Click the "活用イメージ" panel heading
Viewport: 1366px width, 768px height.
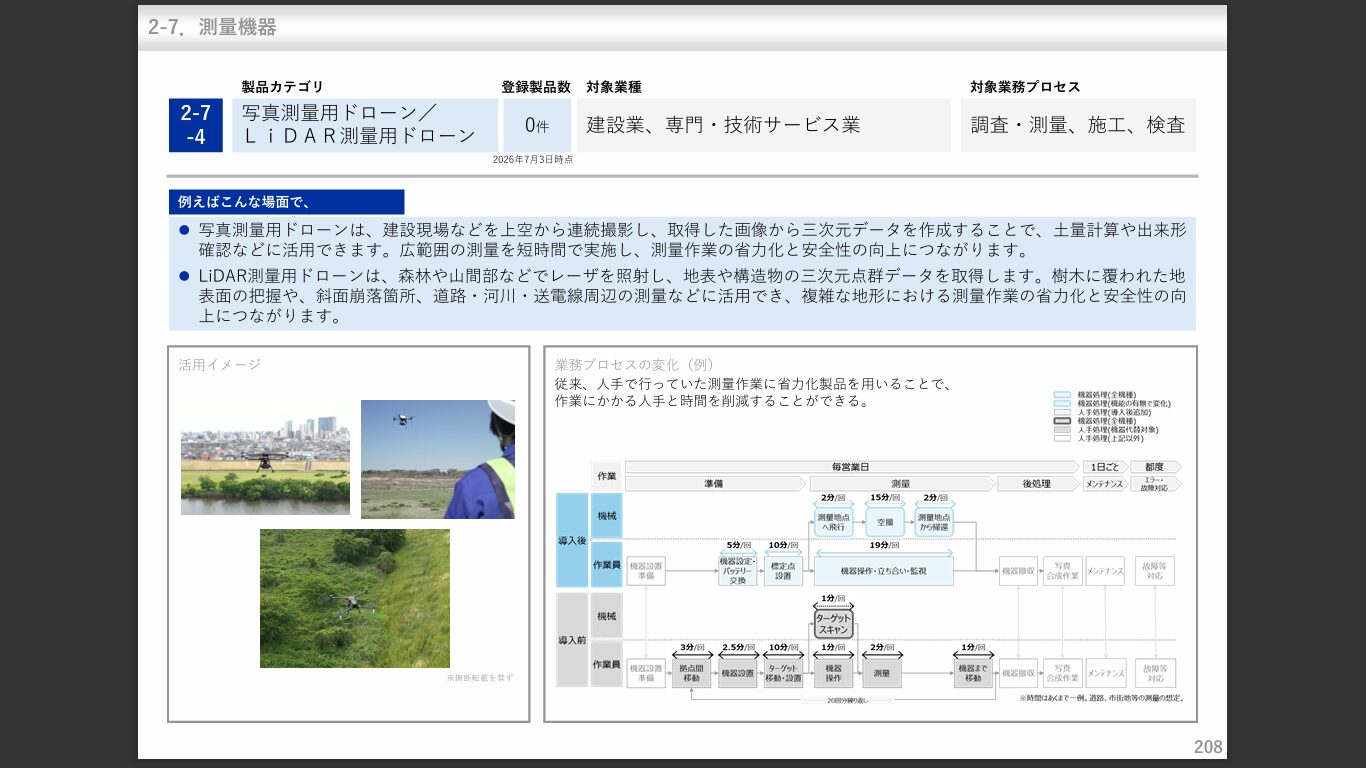pyautogui.click(x=219, y=365)
